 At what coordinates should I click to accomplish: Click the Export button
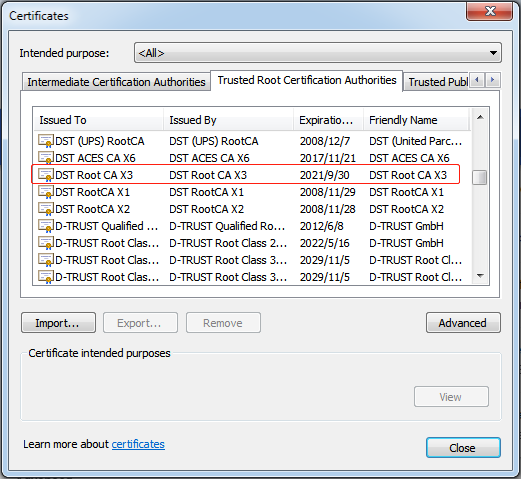(x=140, y=323)
